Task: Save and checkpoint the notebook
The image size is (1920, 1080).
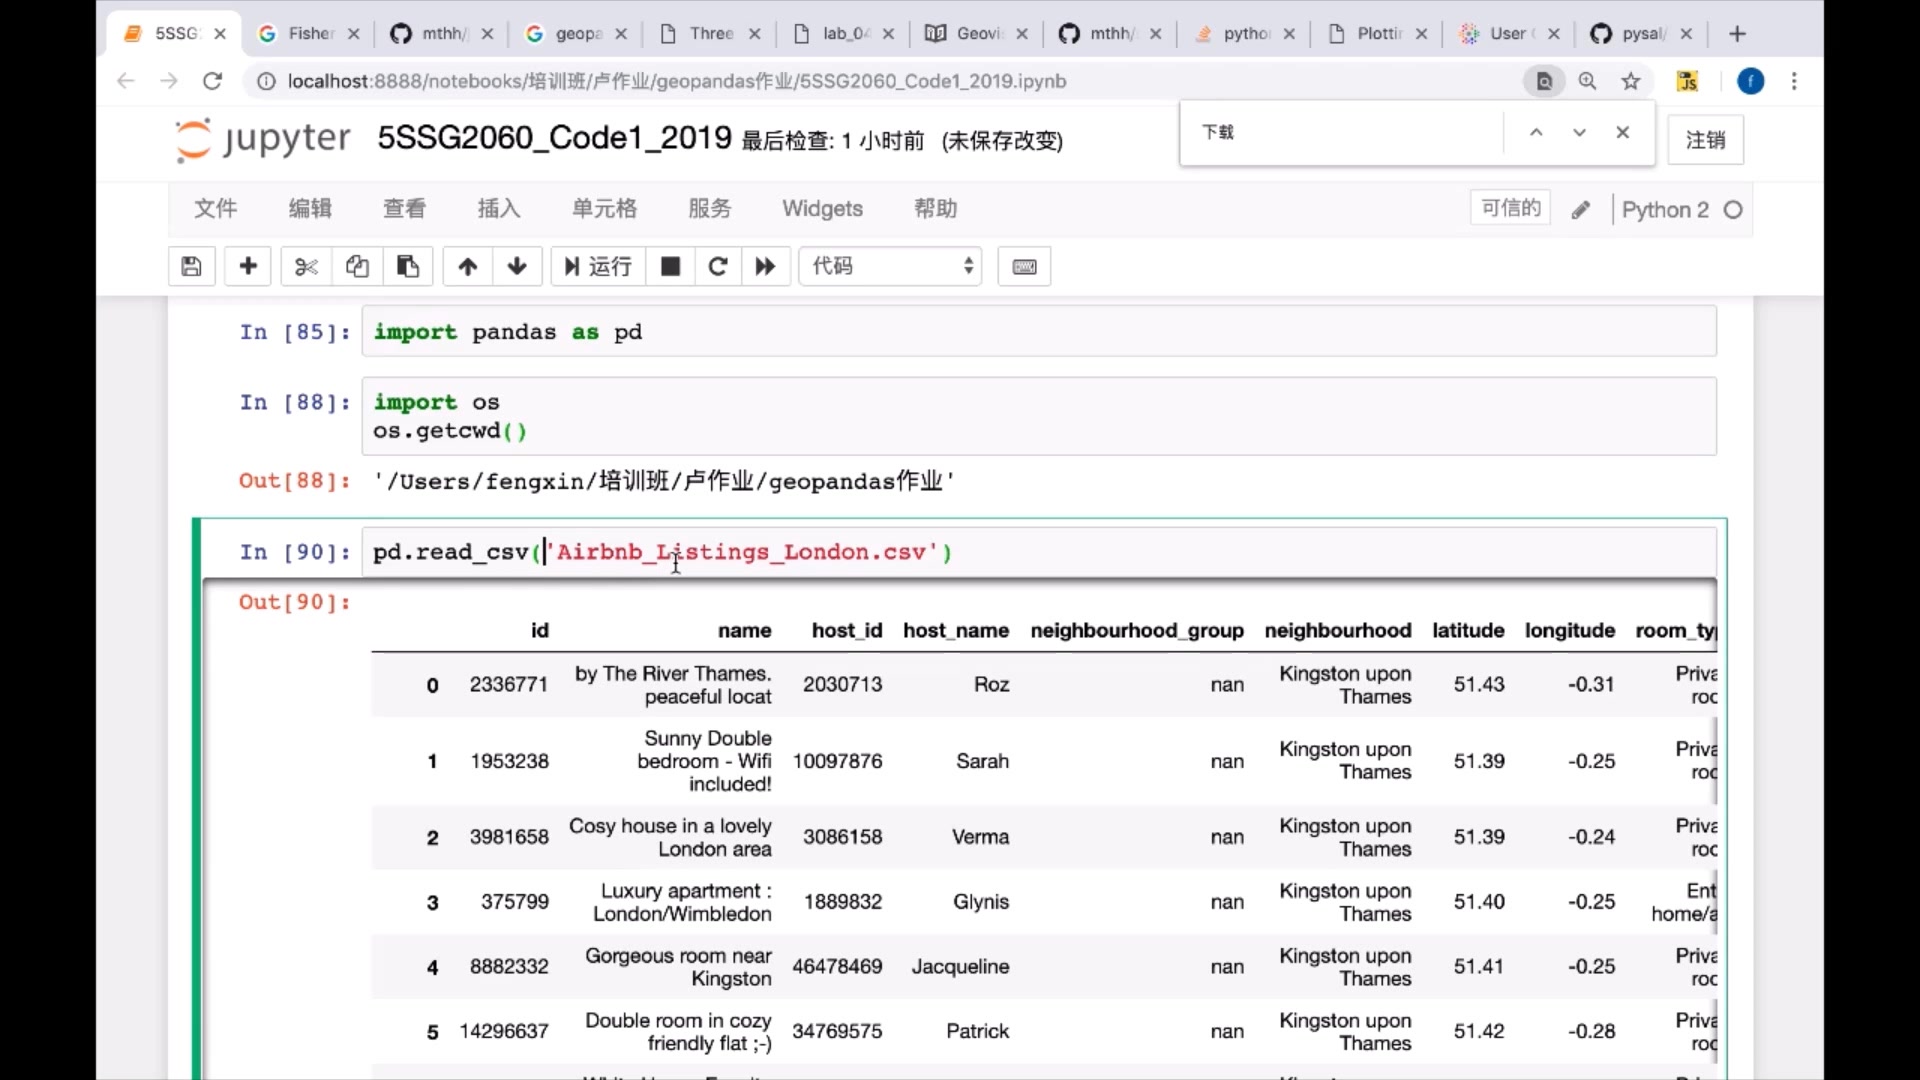Action: pos(191,266)
